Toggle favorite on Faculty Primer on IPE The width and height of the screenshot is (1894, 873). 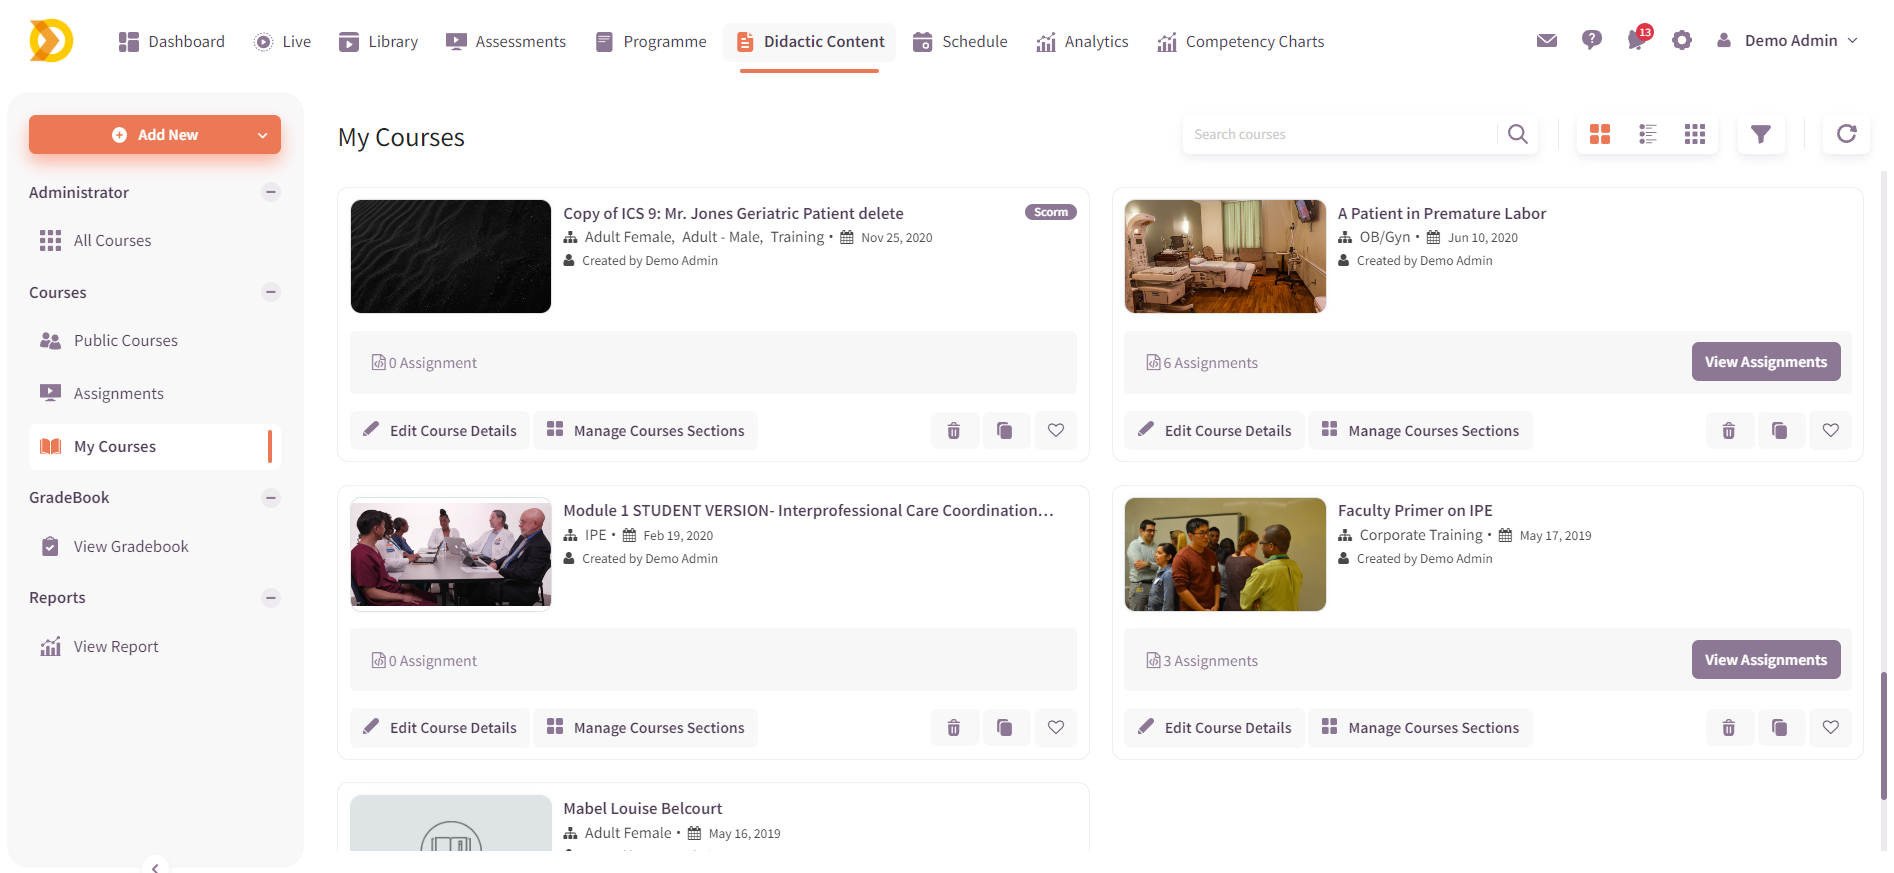point(1830,728)
